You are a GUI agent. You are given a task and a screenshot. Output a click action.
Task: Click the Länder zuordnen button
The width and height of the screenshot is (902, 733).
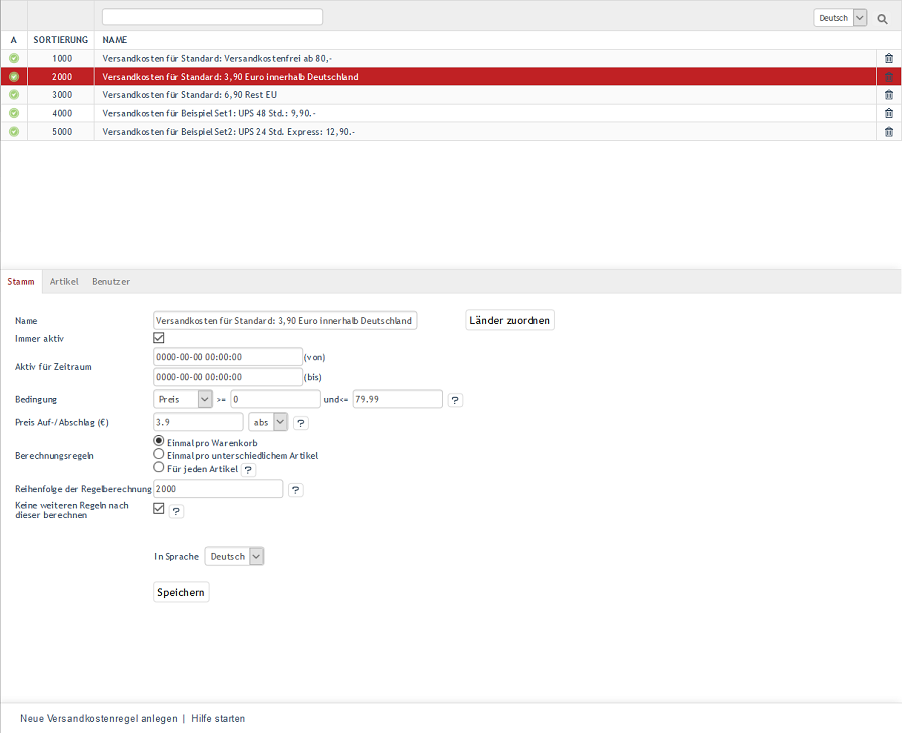point(510,320)
